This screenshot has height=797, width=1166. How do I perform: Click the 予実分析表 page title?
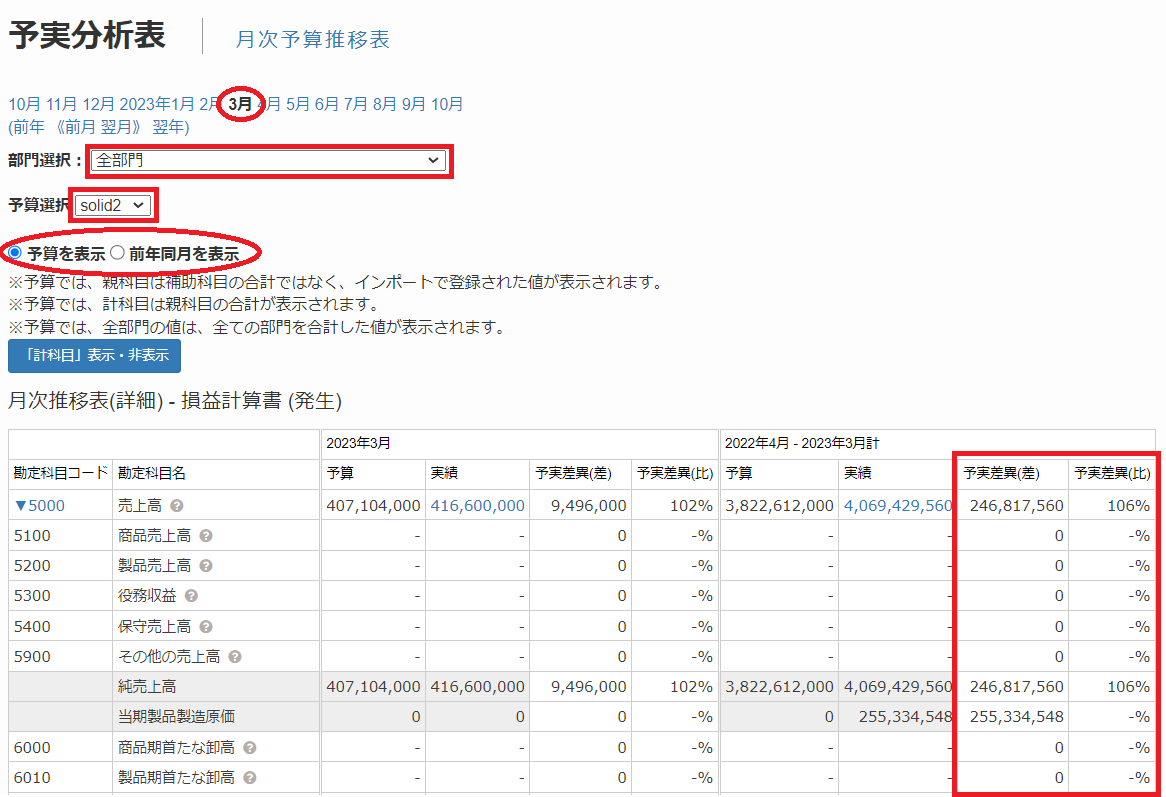[x=87, y=35]
